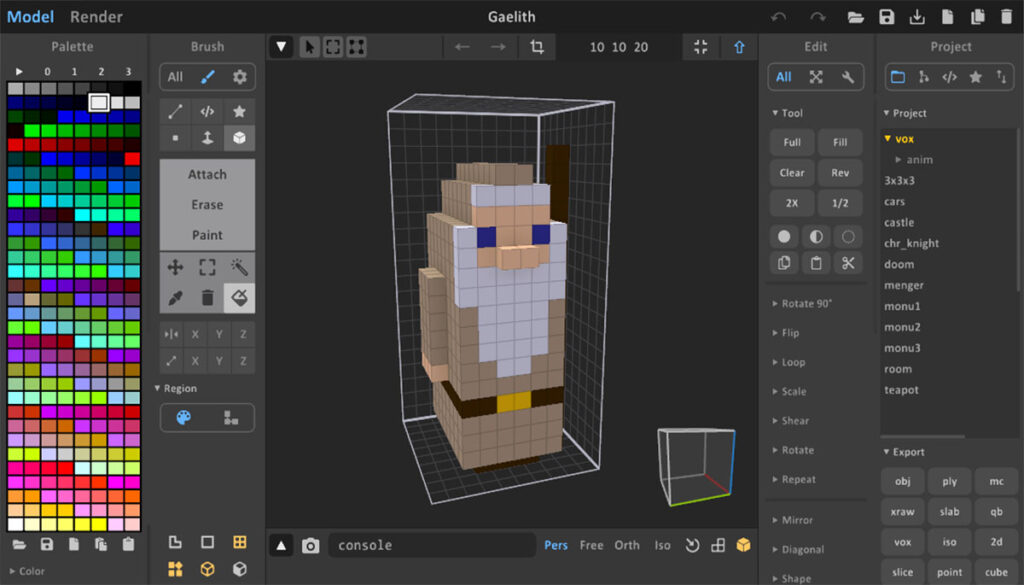Select the star brush icon
The width and height of the screenshot is (1024, 585).
coord(239,112)
